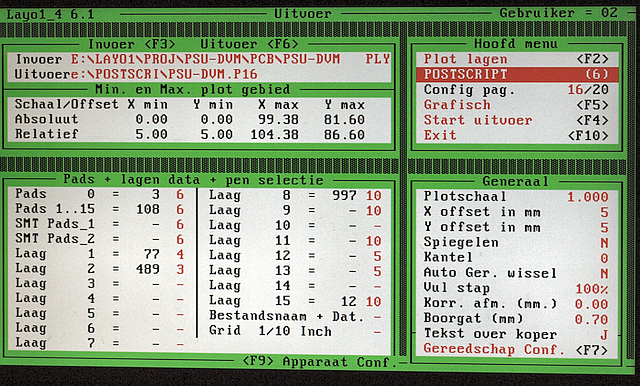The image size is (640, 386).
Task: Select Plot lagen menu entry
Action: click(x=516, y=59)
